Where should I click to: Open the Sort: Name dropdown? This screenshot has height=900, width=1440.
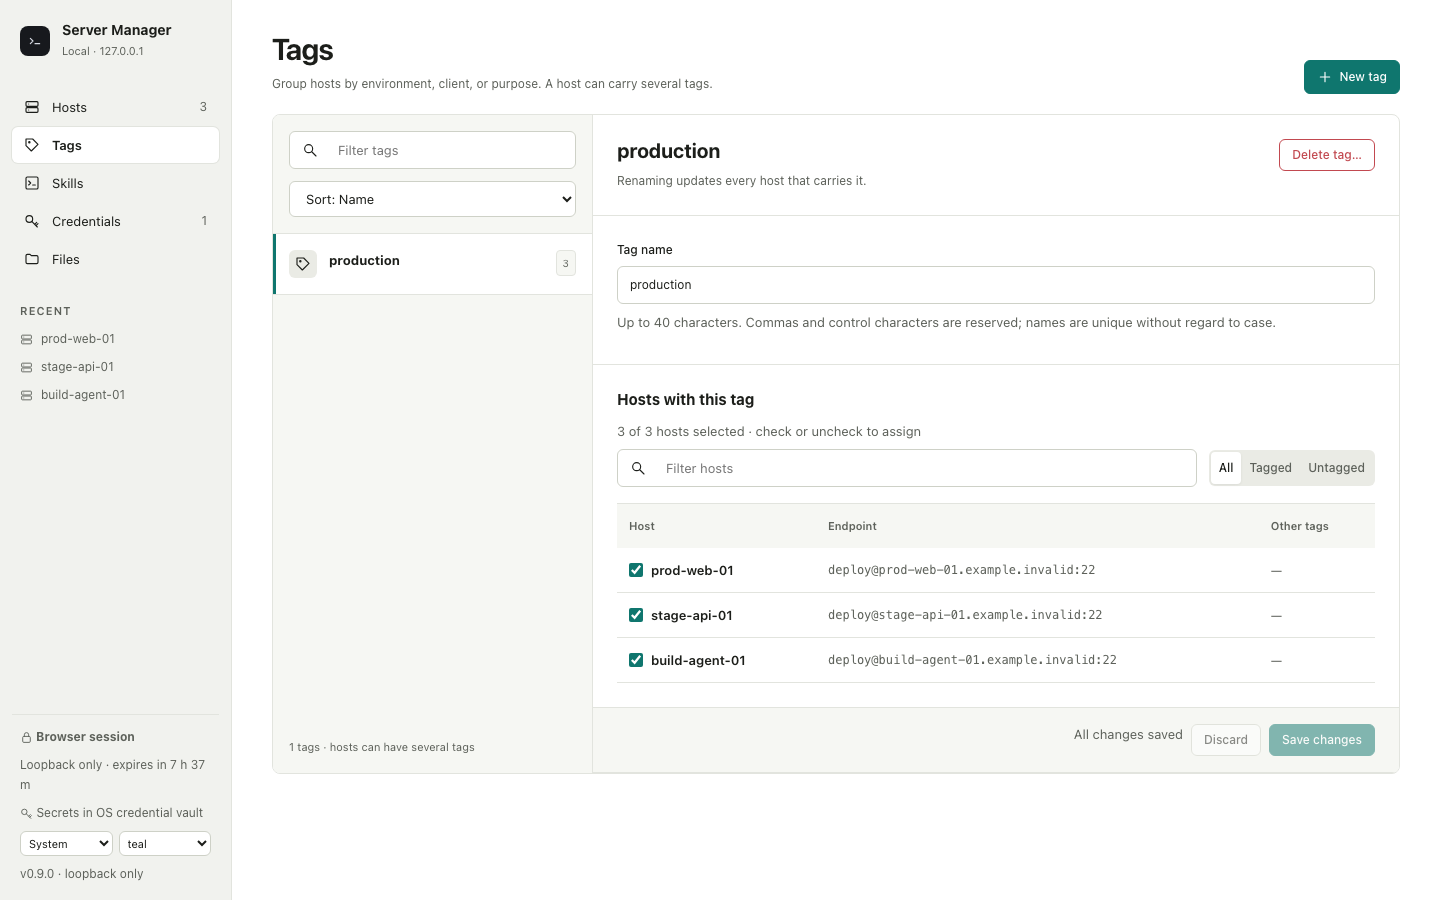[x=432, y=199]
